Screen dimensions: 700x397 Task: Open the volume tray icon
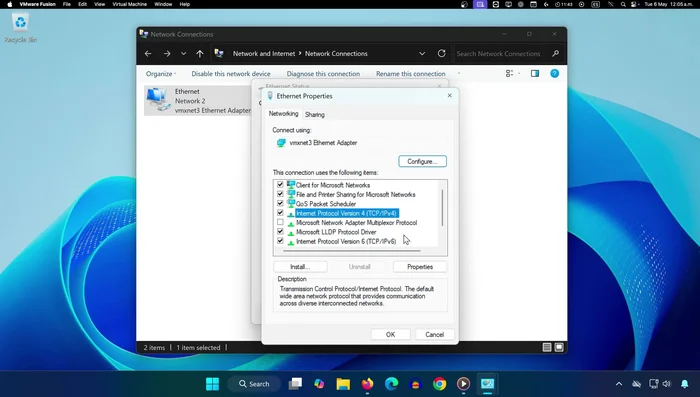667,384
